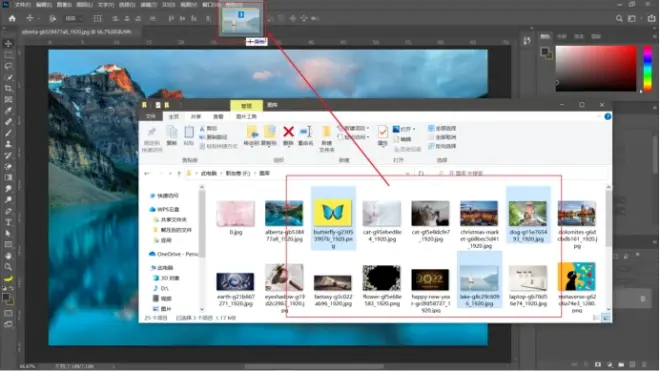The width and height of the screenshot is (660, 371).
Task: Click the hue spectrum slider in Color panel
Action: coord(648,68)
